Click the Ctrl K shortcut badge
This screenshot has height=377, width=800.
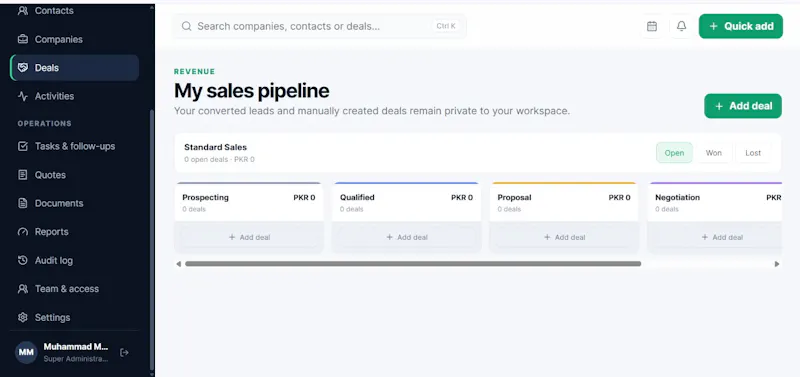[446, 26]
